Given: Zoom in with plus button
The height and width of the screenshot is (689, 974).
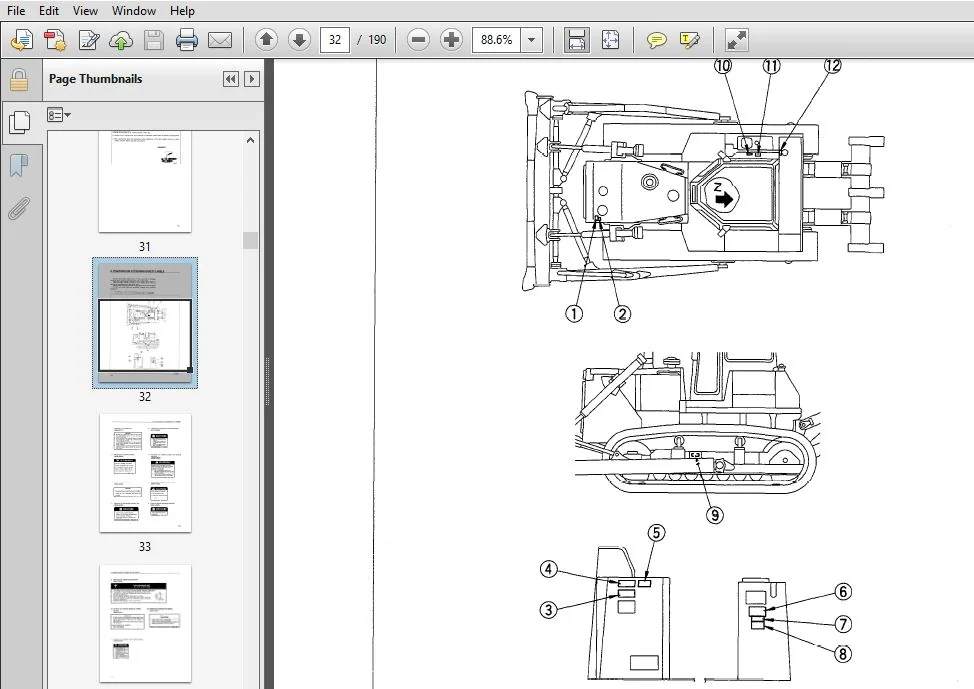Looking at the screenshot, I should coord(452,40).
